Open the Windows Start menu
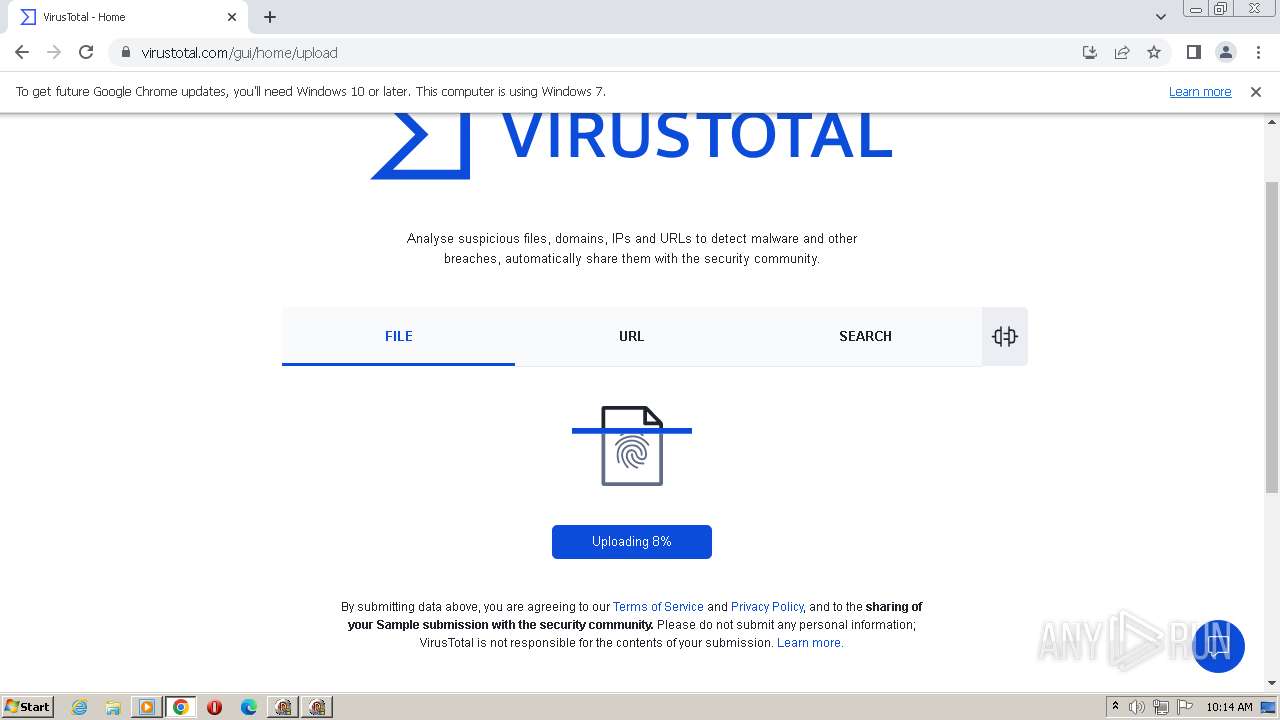 click(28, 707)
